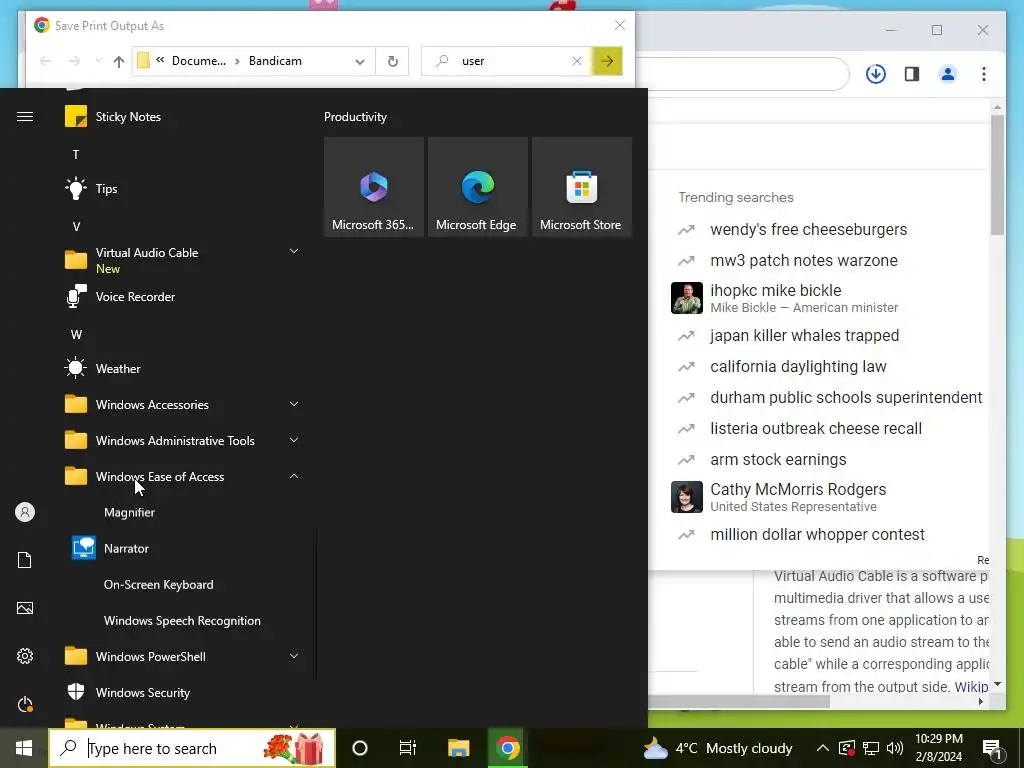Expand the Windows Accessories folder
Viewport: 1024px width, 768px height.
click(294, 404)
